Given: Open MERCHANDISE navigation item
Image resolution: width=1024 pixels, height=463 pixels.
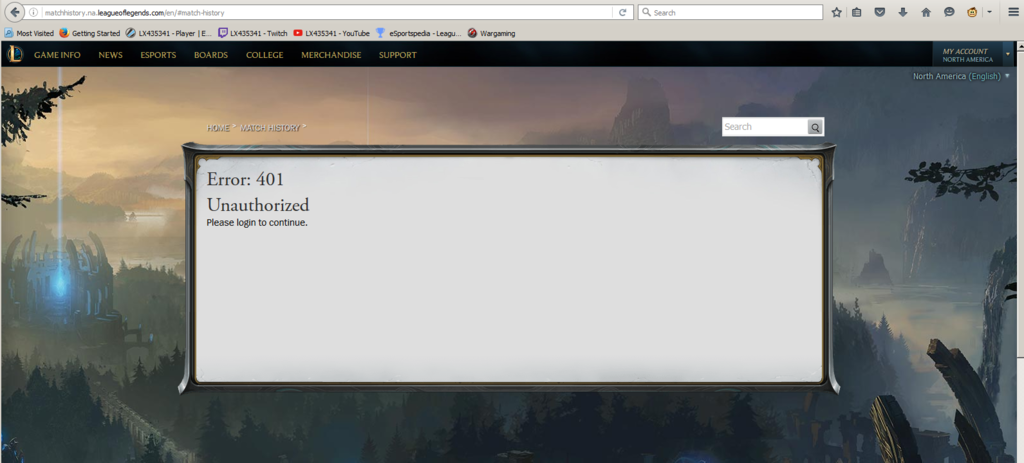Looking at the screenshot, I should (331, 55).
